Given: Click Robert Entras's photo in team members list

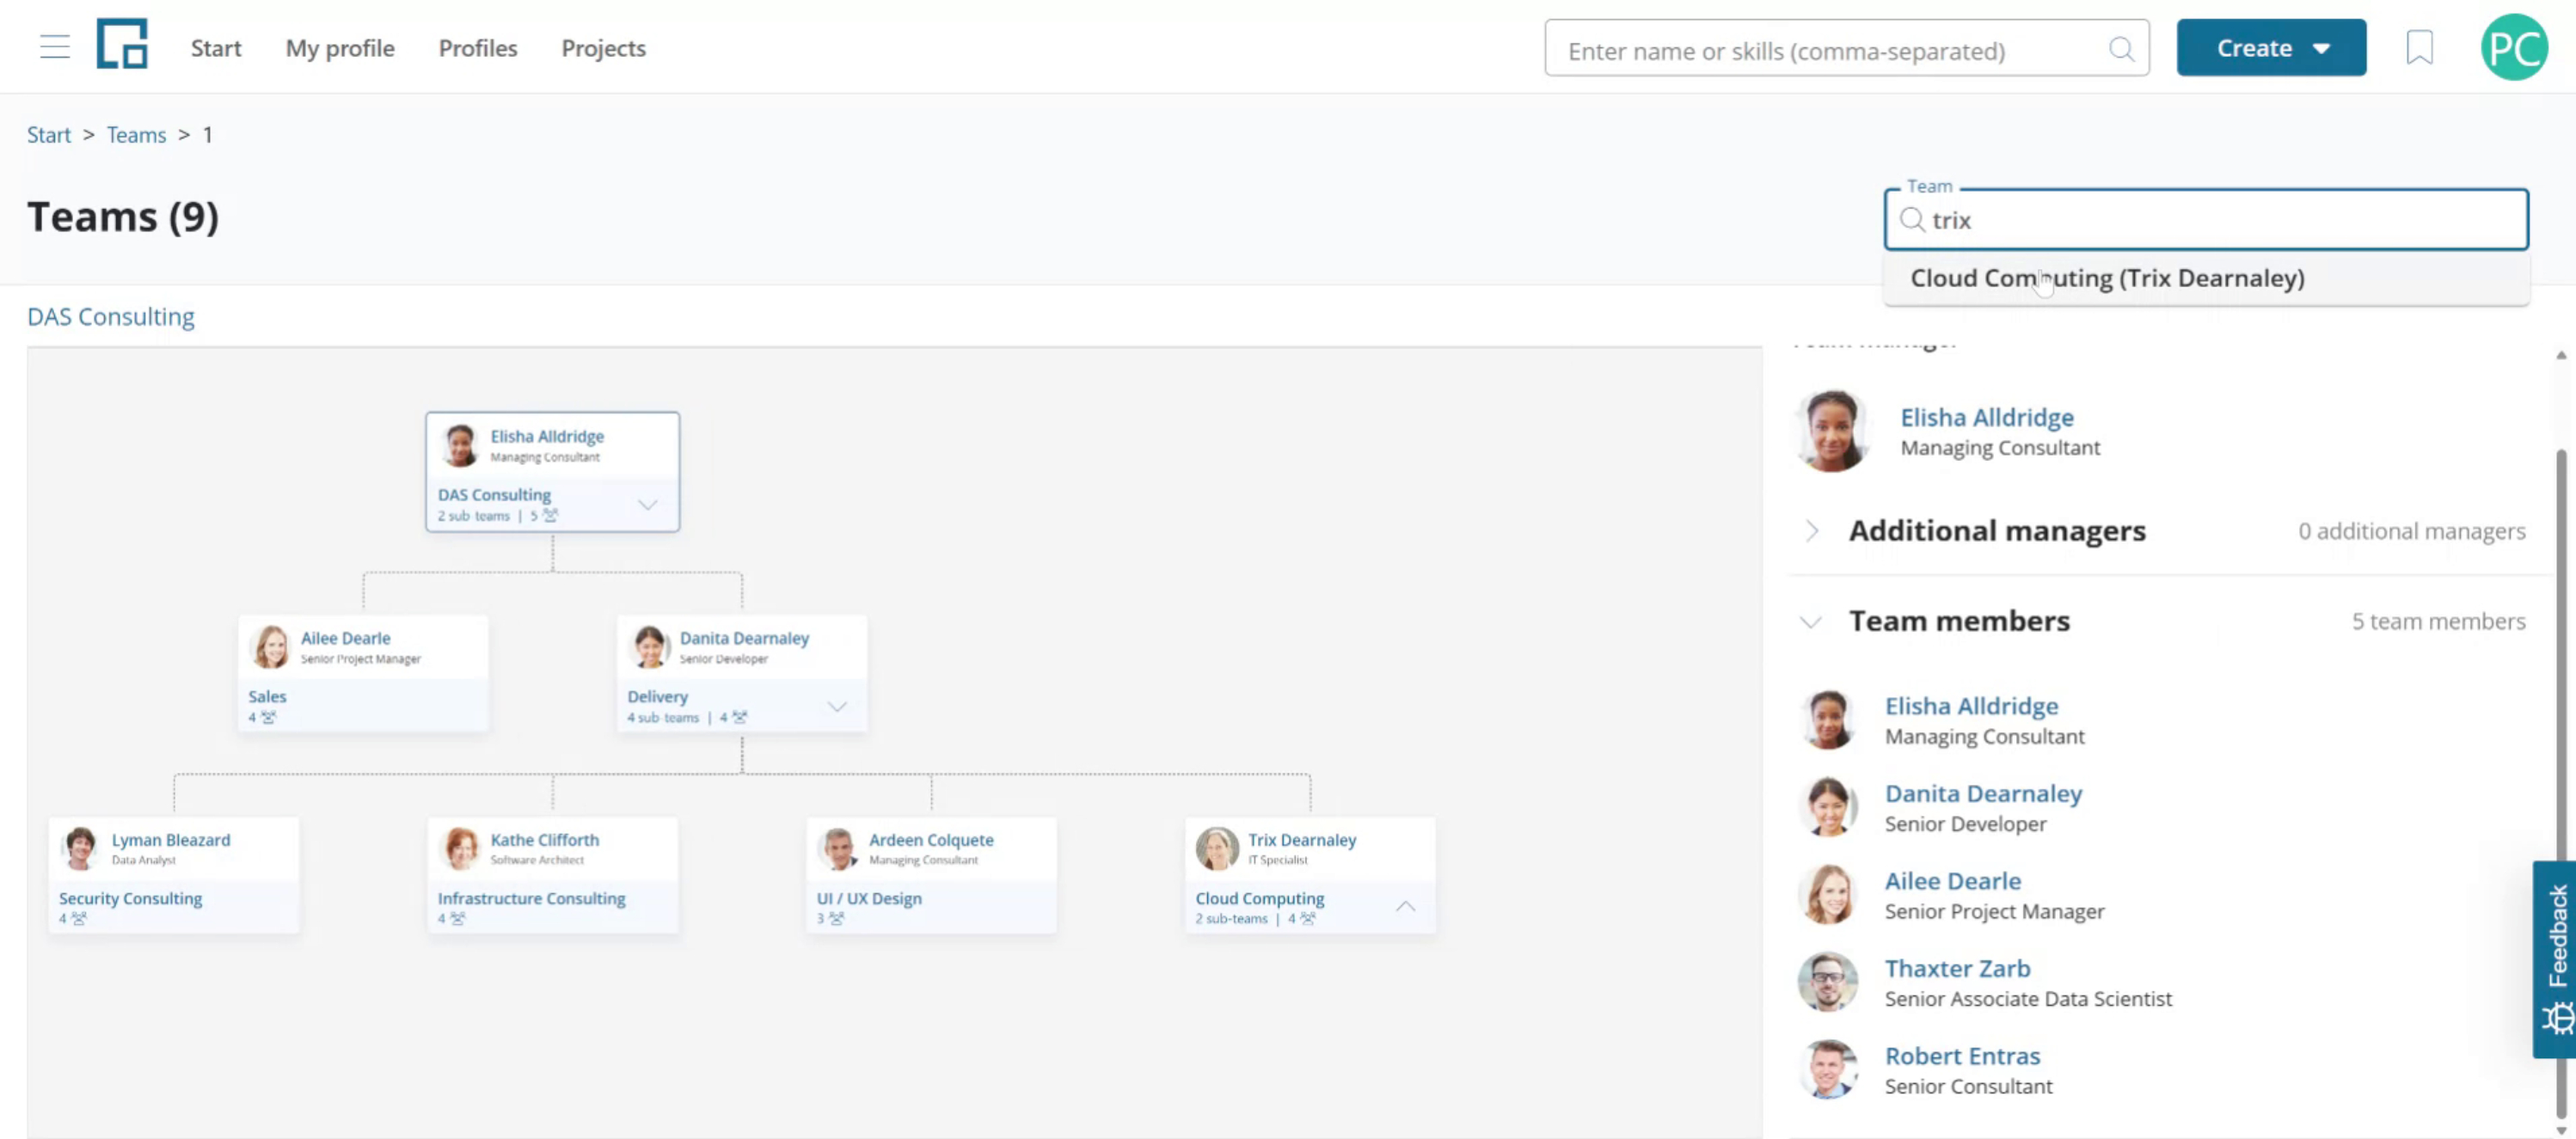Looking at the screenshot, I should (x=1828, y=1069).
